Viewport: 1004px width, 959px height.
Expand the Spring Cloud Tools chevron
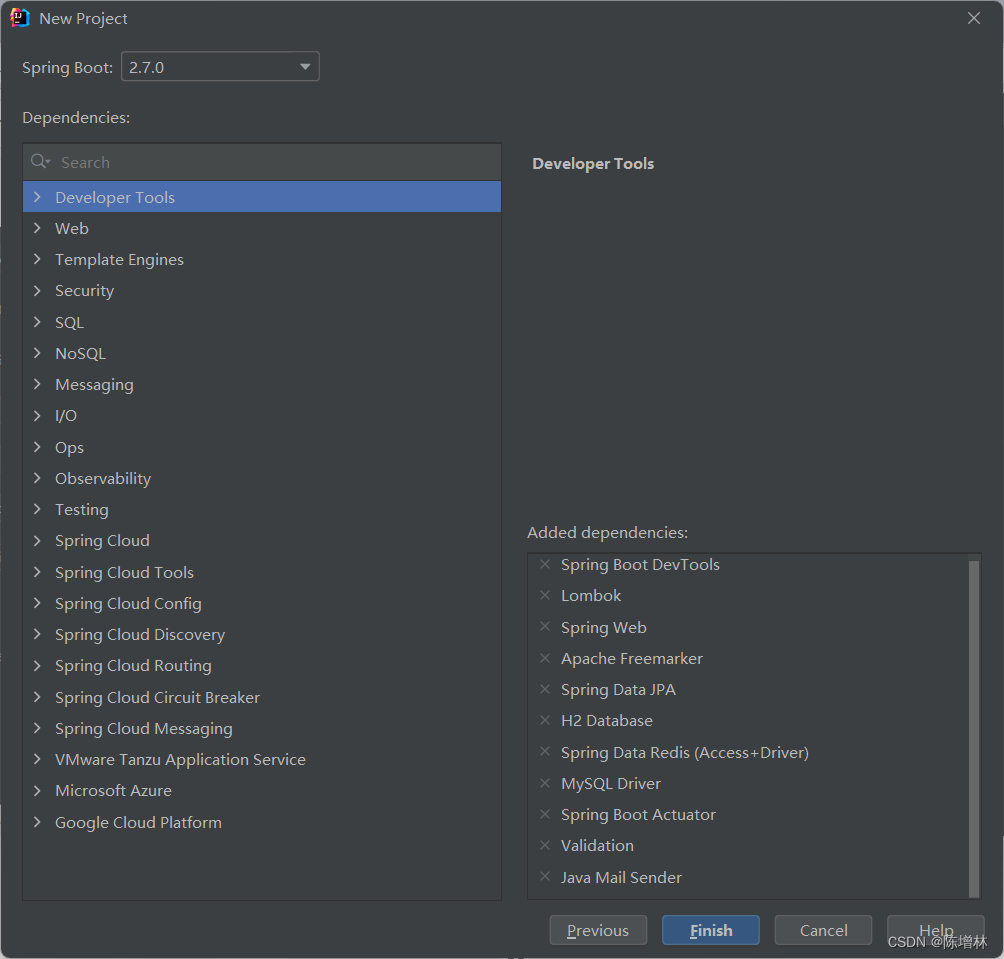coord(37,572)
